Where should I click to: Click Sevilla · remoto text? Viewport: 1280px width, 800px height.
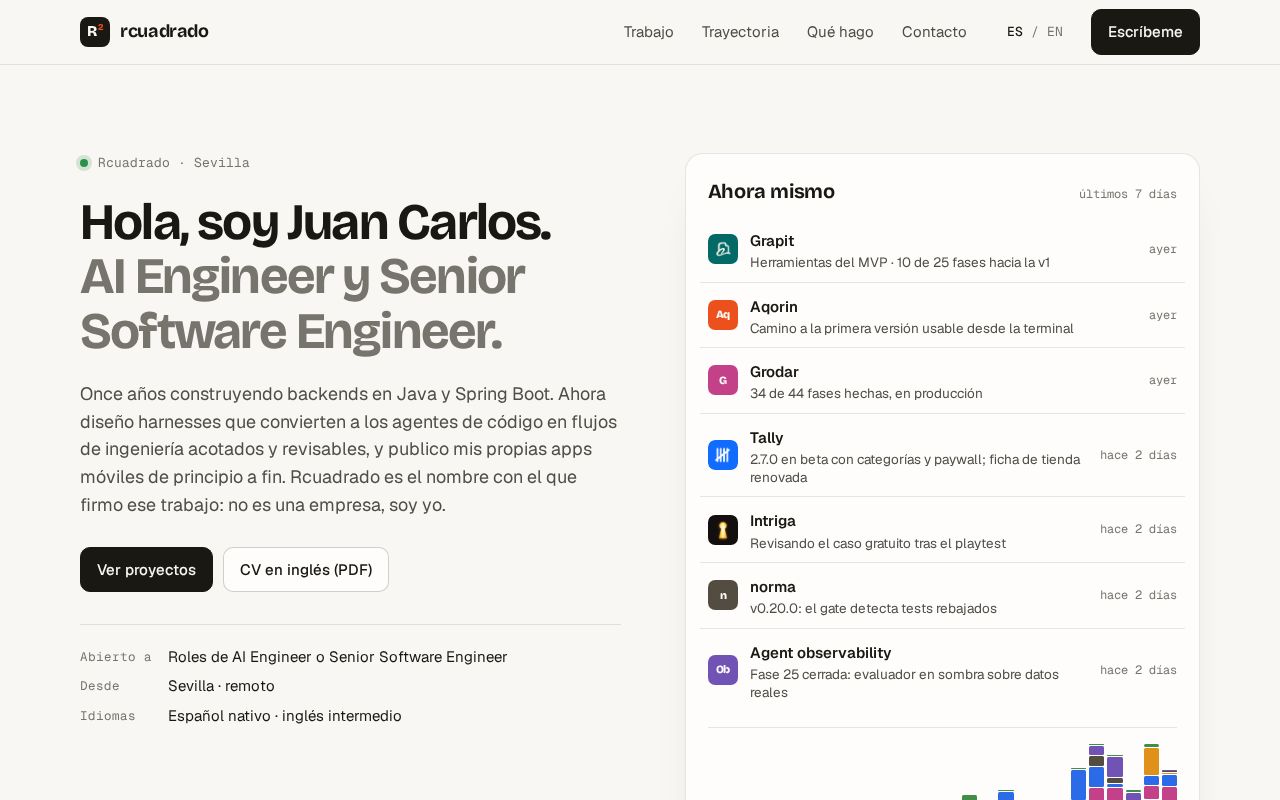tap(221, 686)
